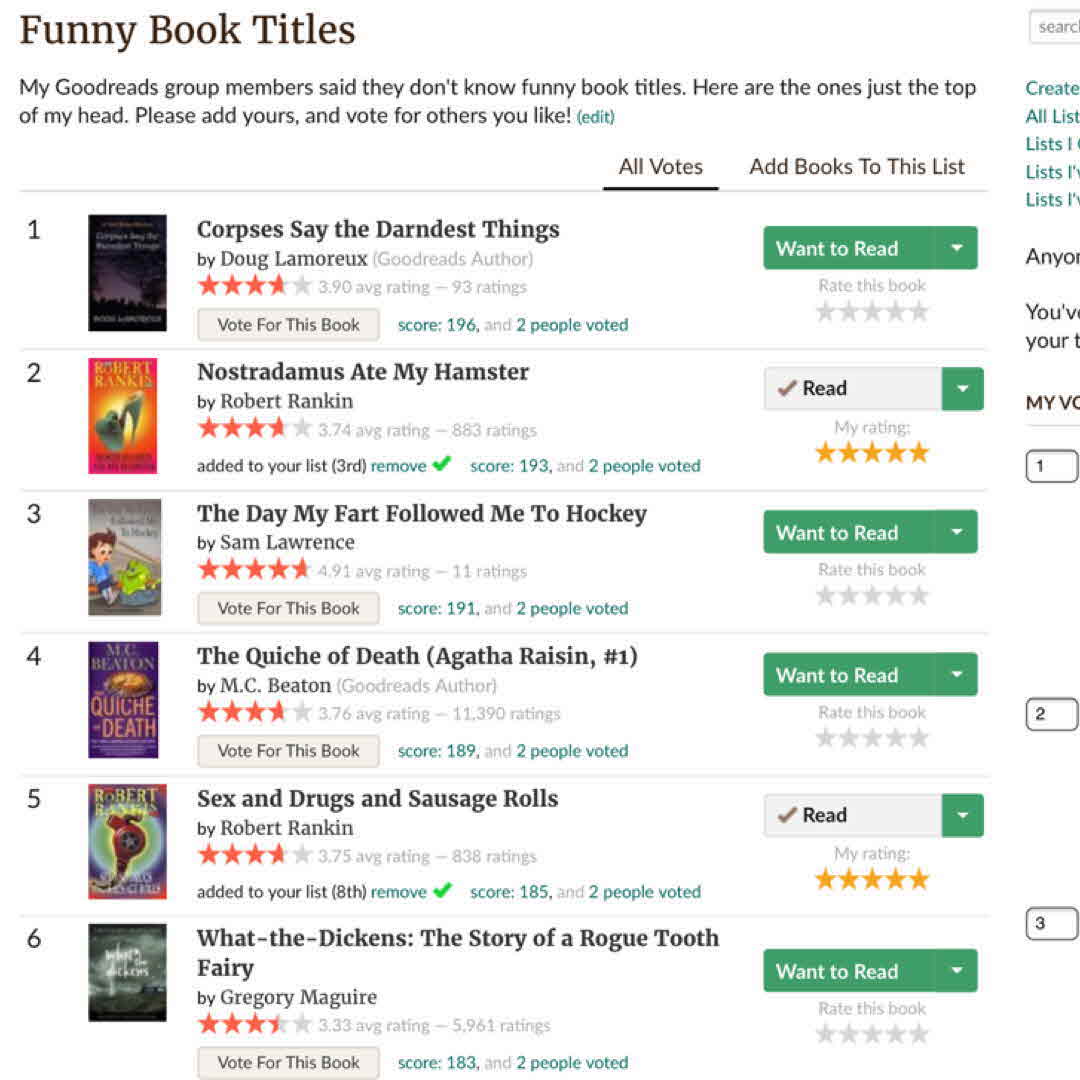Click the edit link after the list description
This screenshot has height=1080, width=1080.
[596, 117]
